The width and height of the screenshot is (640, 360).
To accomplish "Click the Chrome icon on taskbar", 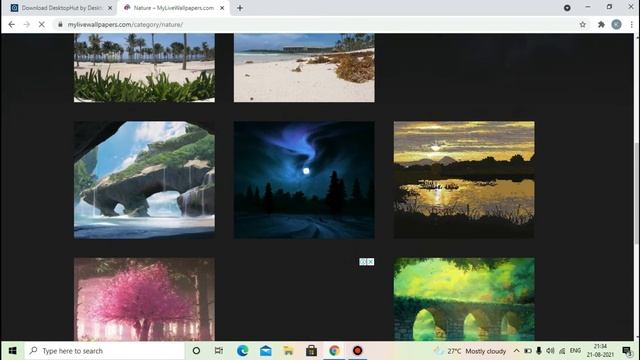I will 334,351.
